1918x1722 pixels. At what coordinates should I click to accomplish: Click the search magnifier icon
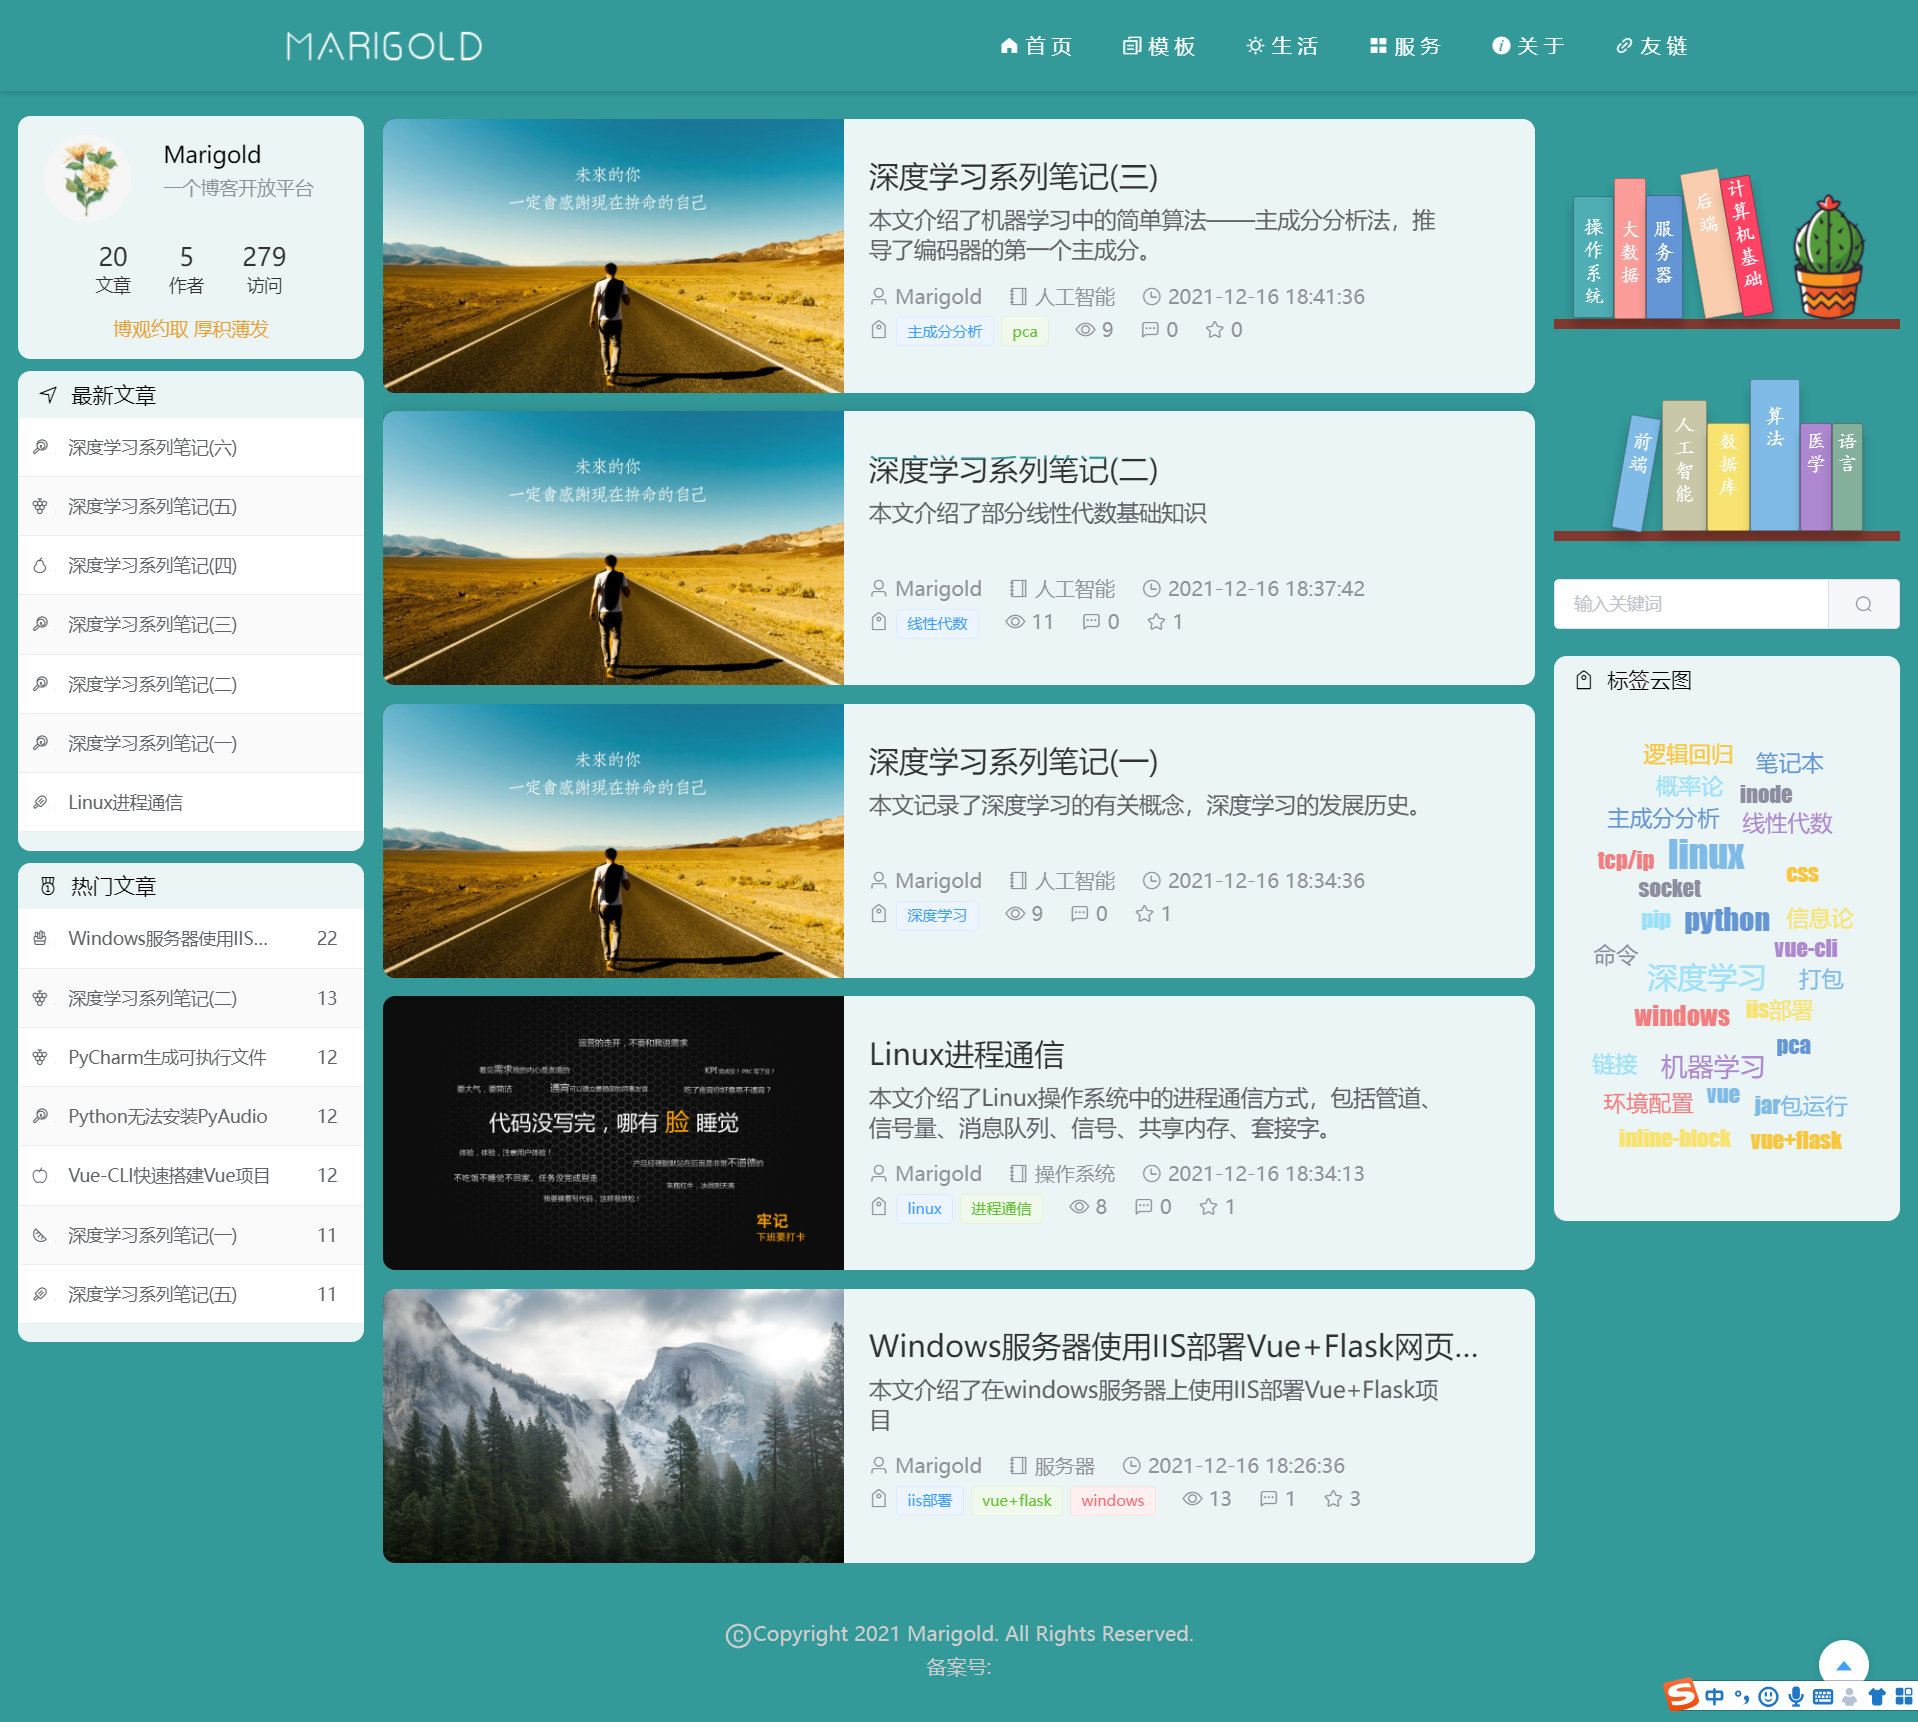coord(1863,604)
